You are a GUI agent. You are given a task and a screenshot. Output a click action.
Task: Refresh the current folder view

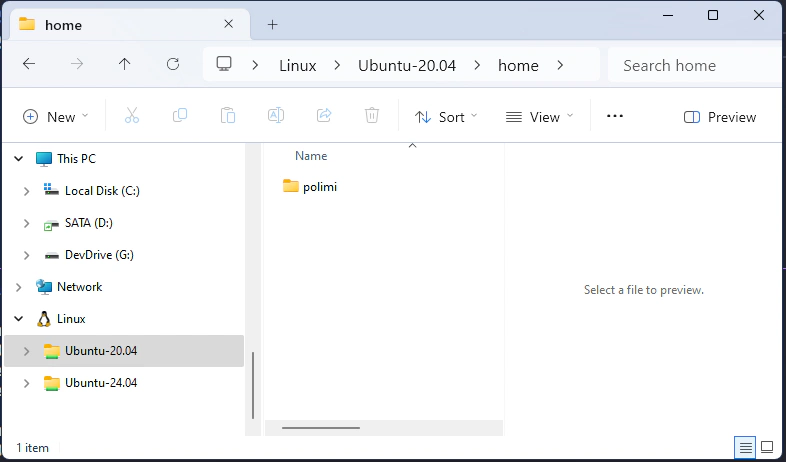(173, 65)
